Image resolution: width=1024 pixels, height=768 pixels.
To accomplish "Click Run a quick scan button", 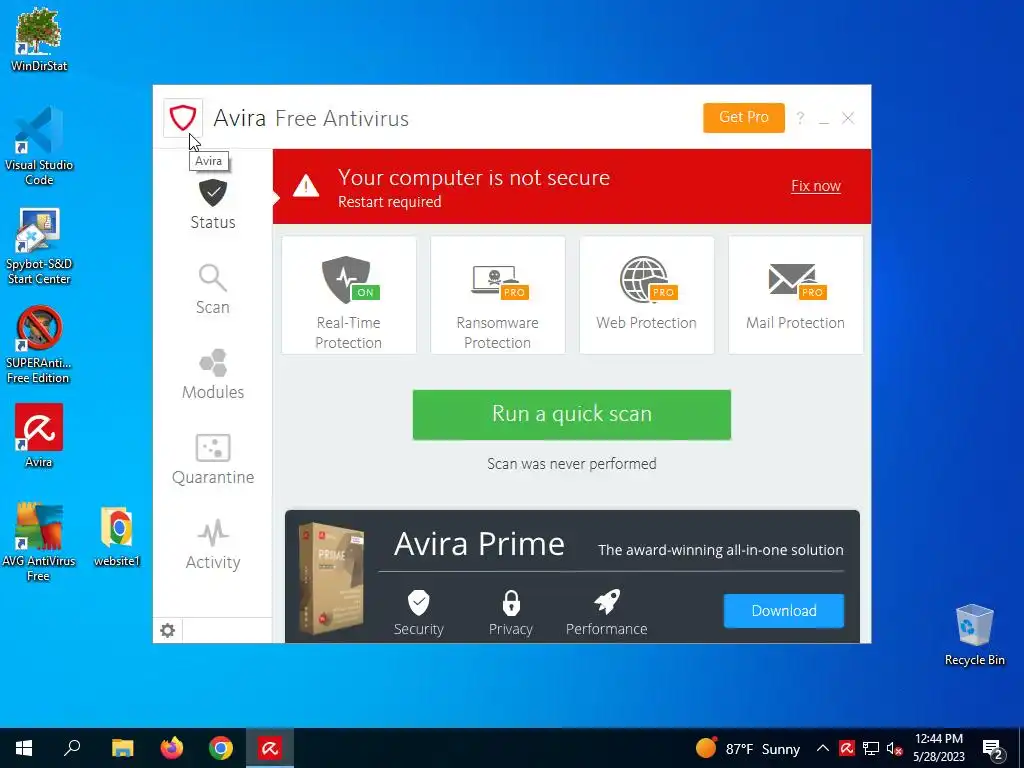I will (571, 415).
